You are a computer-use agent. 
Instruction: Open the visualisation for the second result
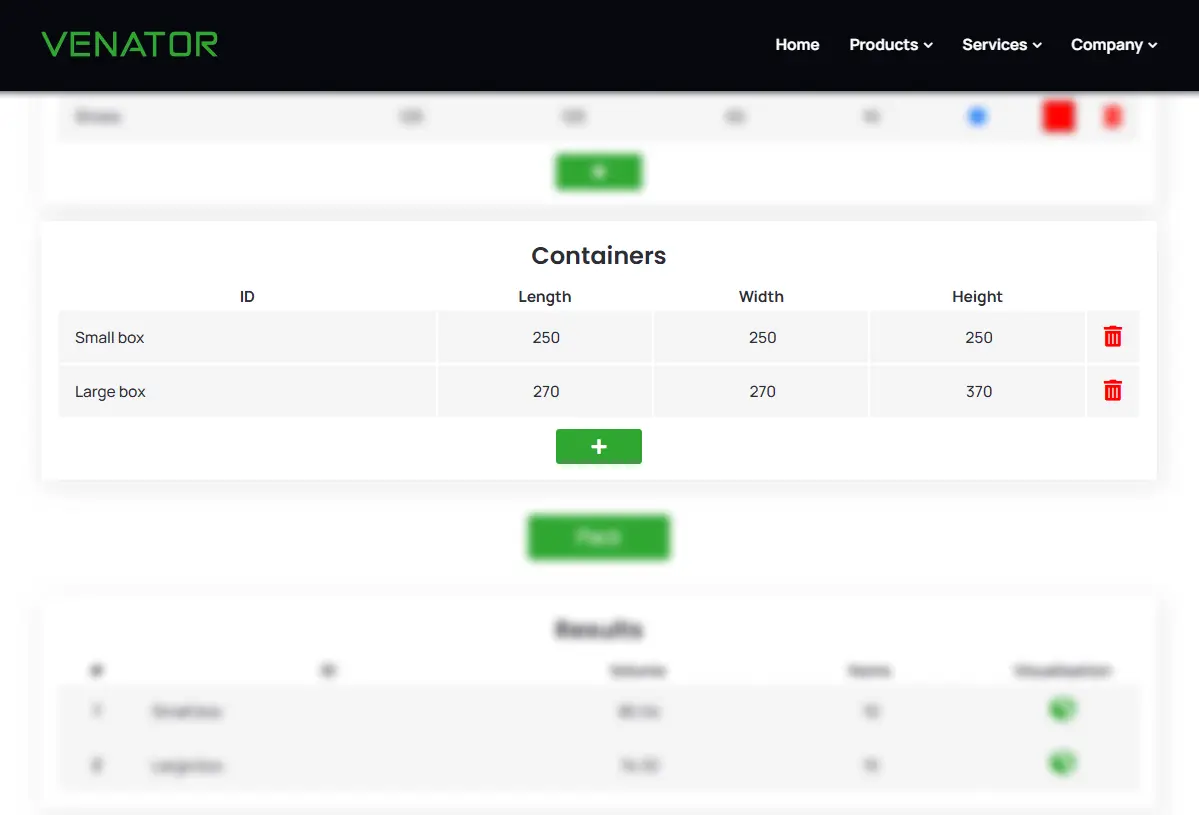pos(1063,763)
